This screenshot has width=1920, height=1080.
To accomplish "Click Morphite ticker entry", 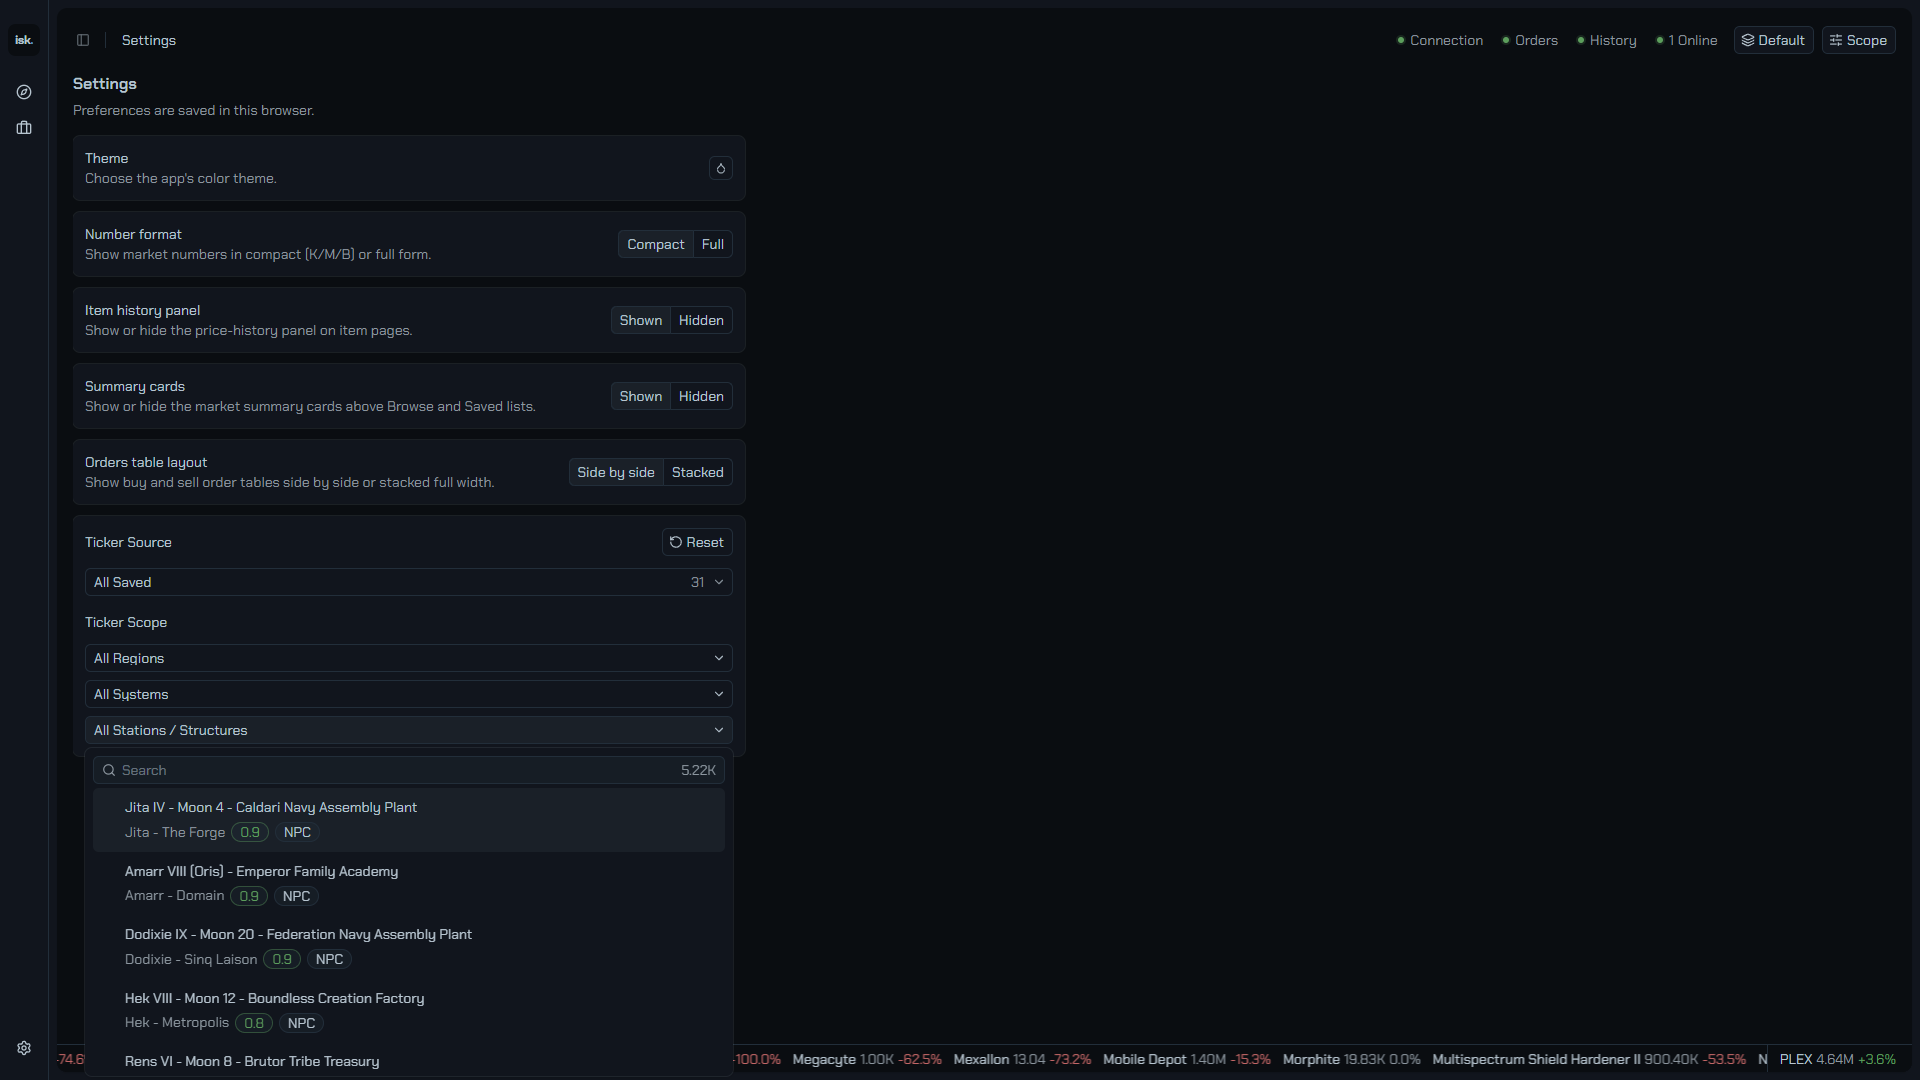I will (1351, 1059).
